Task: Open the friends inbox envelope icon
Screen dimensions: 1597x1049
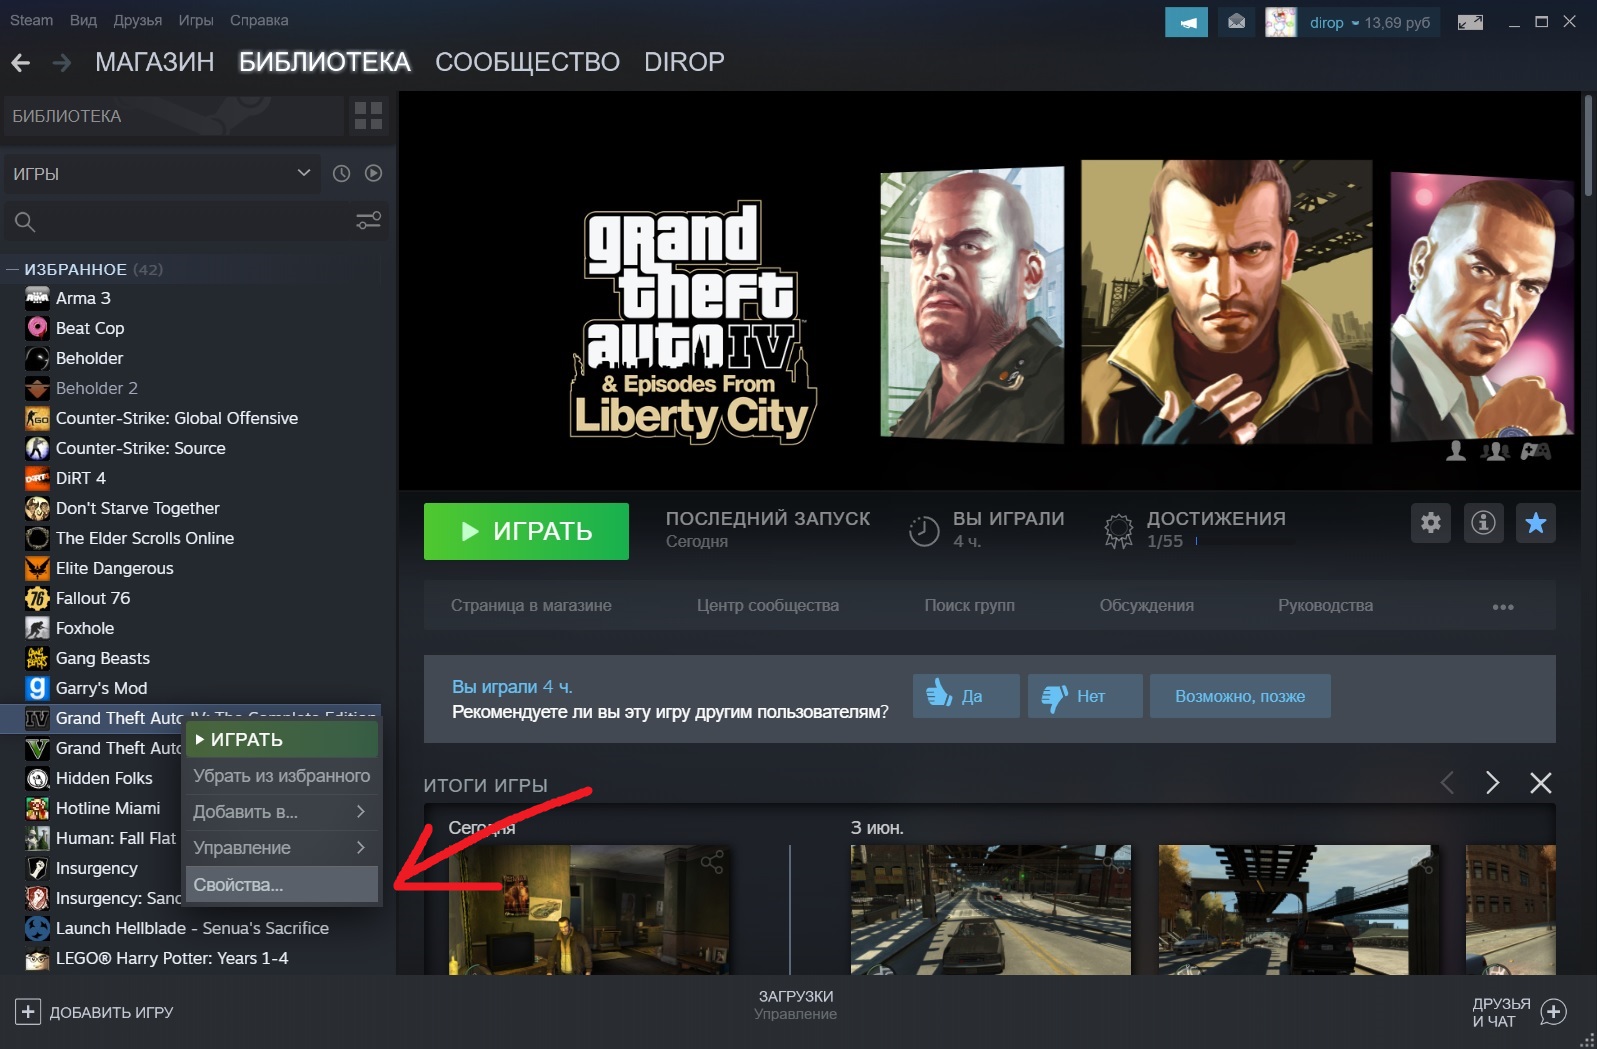Action: tap(1236, 22)
